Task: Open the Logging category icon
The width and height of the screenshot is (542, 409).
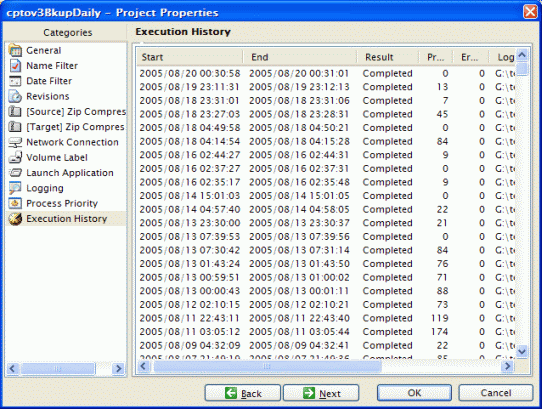Action: pyautogui.click(x=15, y=188)
